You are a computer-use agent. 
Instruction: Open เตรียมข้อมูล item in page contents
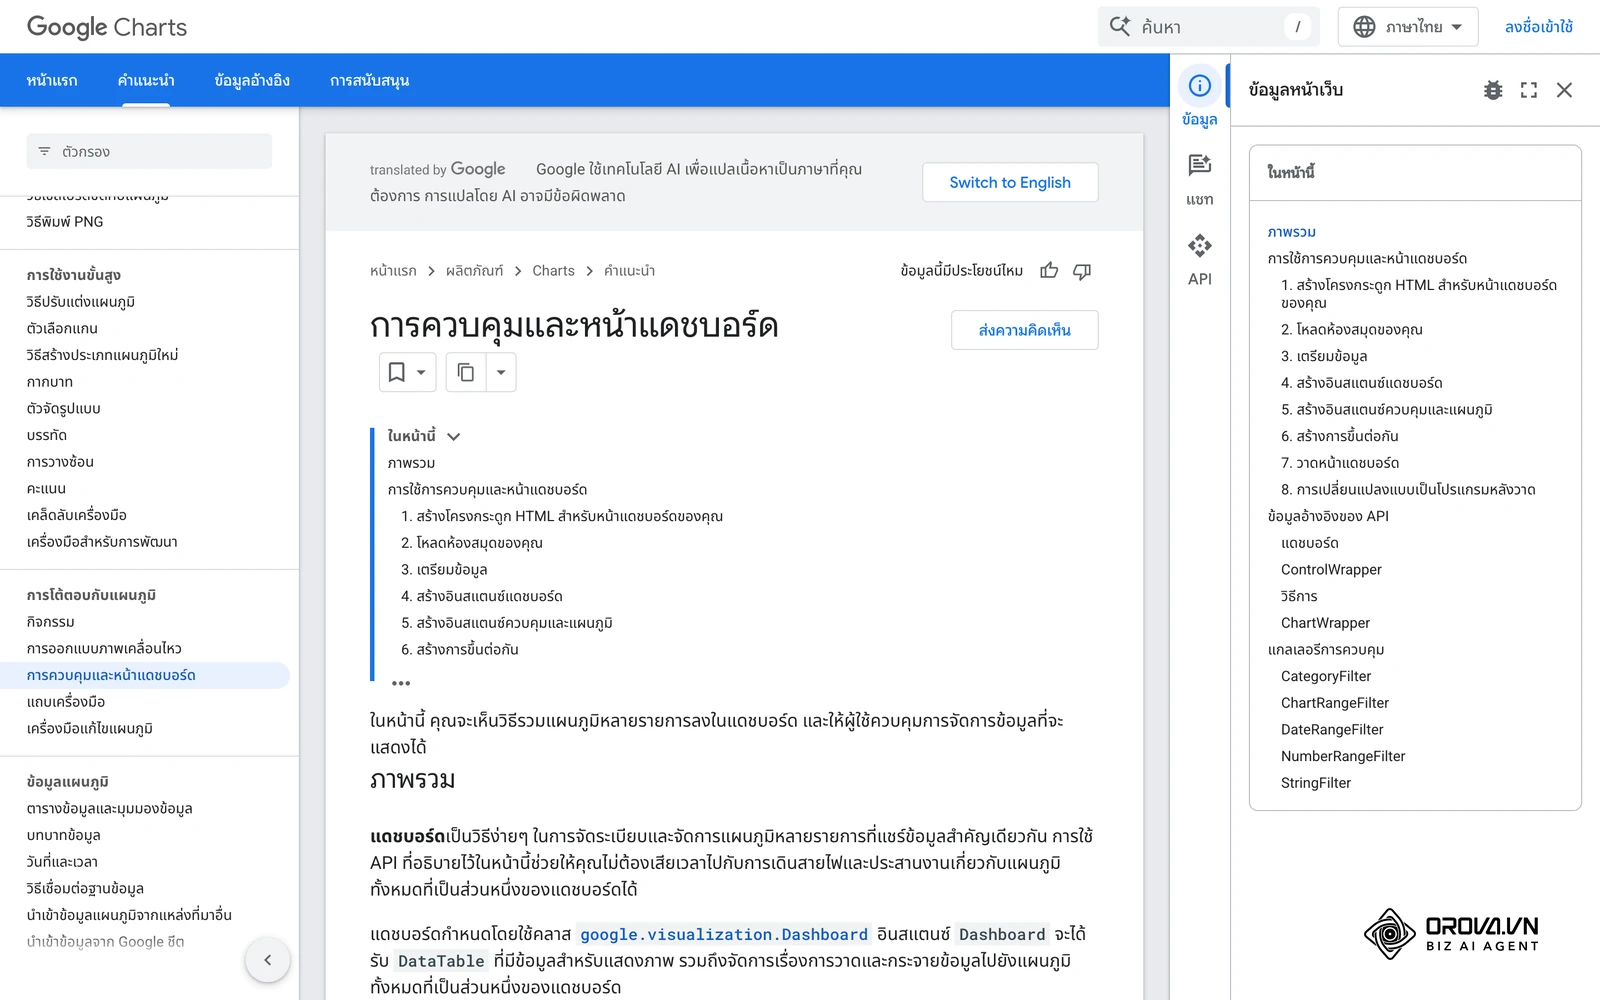444,569
